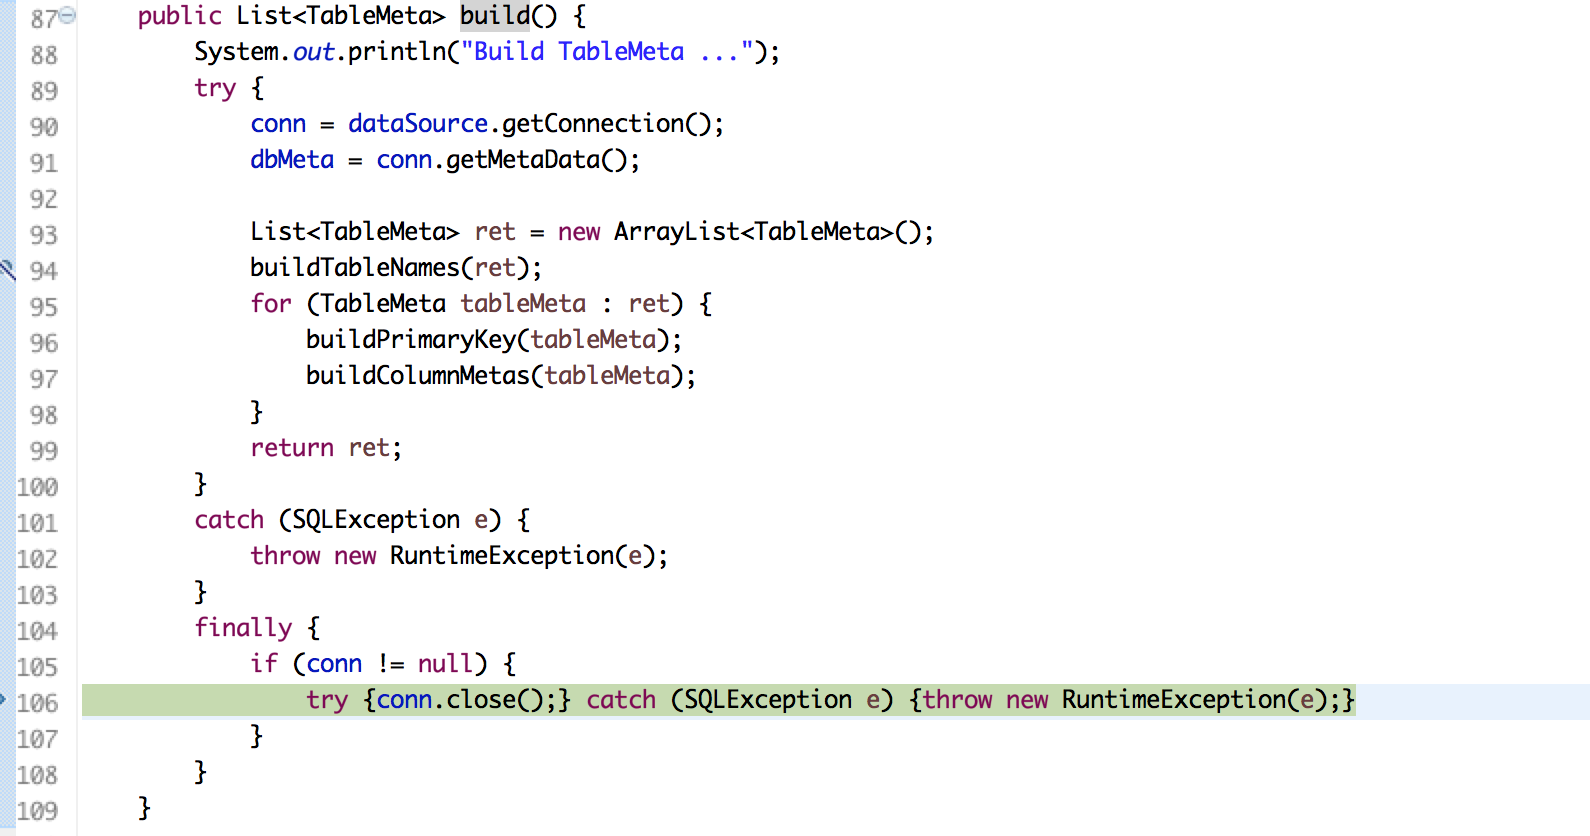This screenshot has width=1590, height=836.
Task: Click line number 92 in the gutter
Action: (44, 199)
